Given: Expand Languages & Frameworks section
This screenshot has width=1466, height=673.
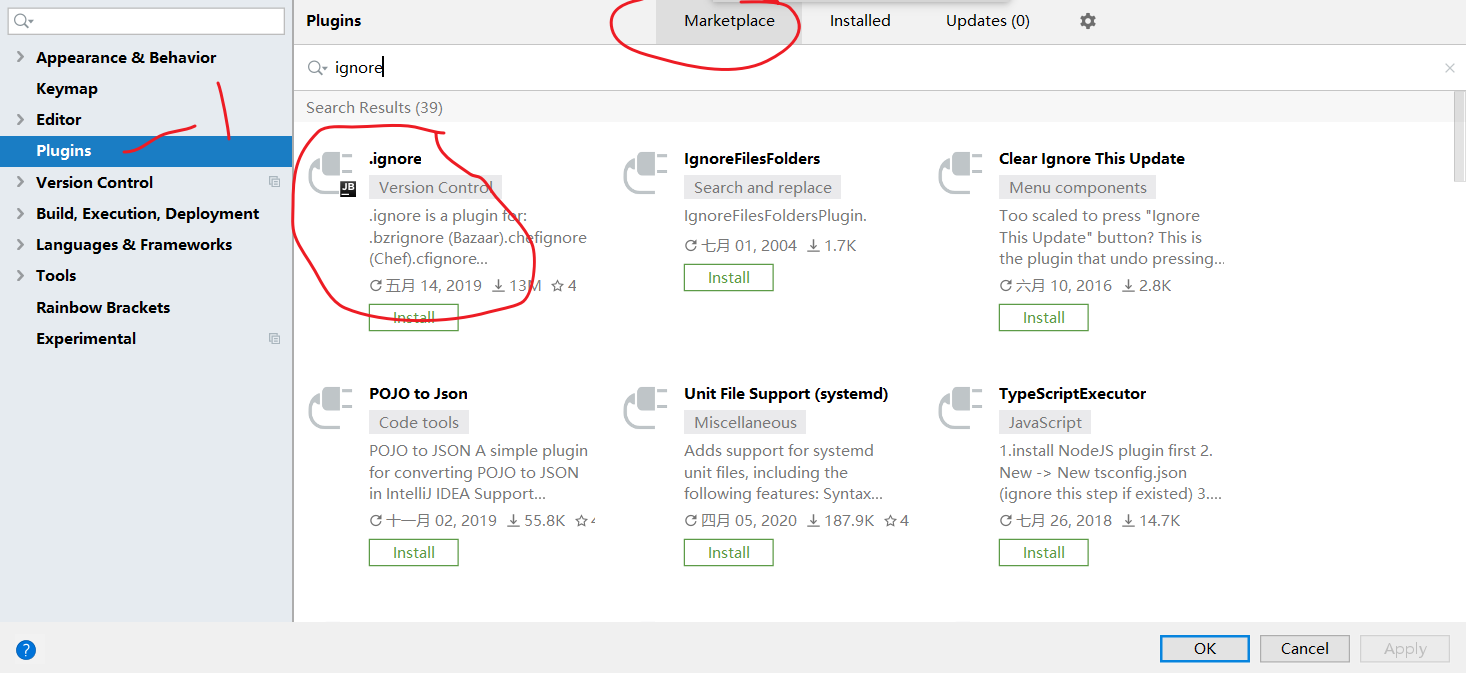Looking at the screenshot, I should click(x=20, y=244).
